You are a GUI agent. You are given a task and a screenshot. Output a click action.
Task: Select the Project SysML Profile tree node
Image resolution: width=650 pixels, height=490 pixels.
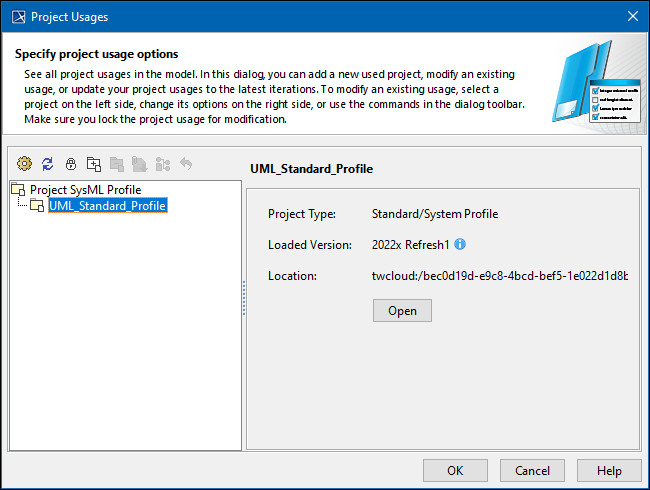click(85, 190)
